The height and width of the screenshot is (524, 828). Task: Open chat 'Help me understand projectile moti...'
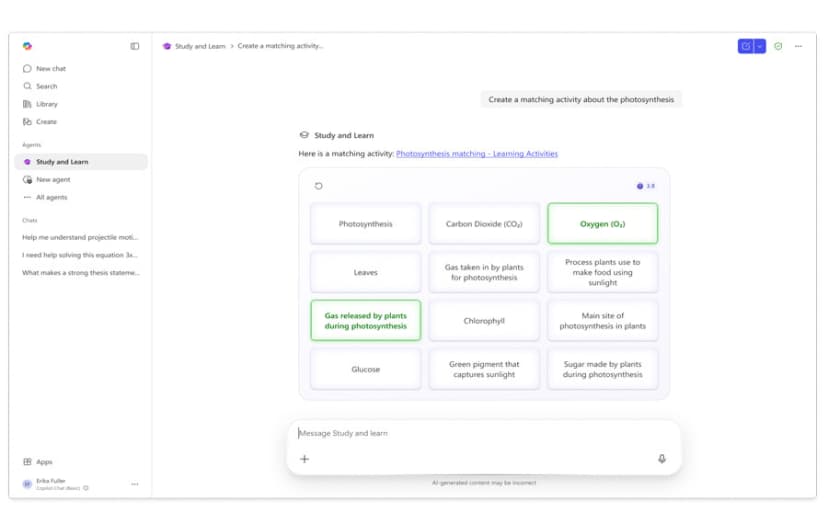pos(80,237)
